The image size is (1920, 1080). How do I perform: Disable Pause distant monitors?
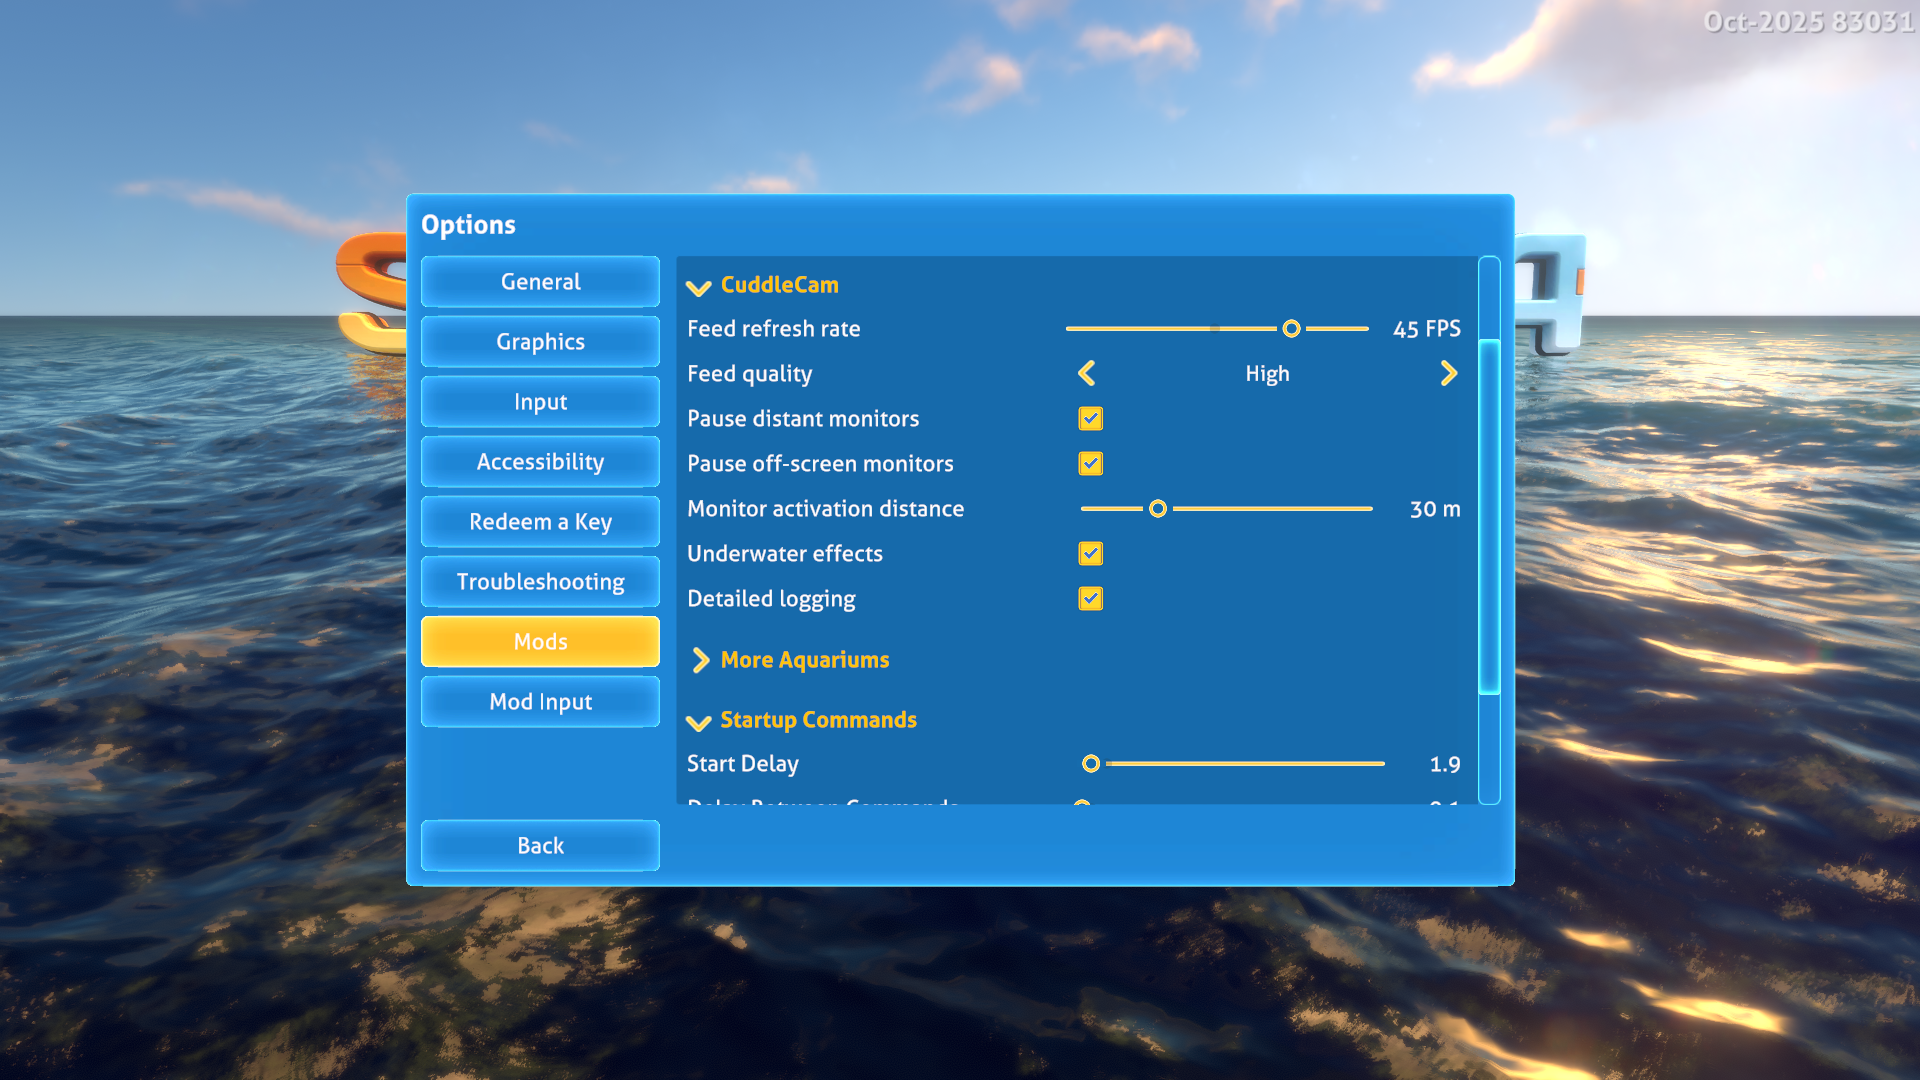(1091, 419)
